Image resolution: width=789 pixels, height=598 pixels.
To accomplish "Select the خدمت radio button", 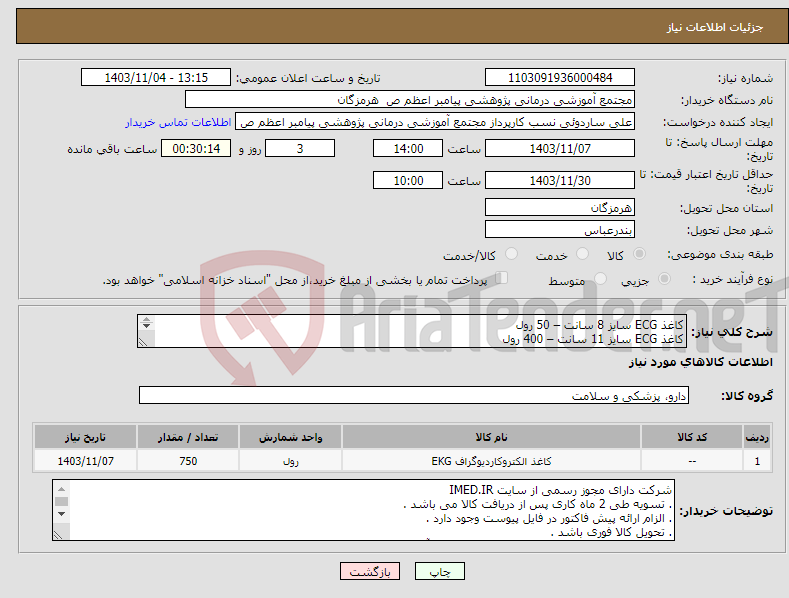I will [583, 254].
